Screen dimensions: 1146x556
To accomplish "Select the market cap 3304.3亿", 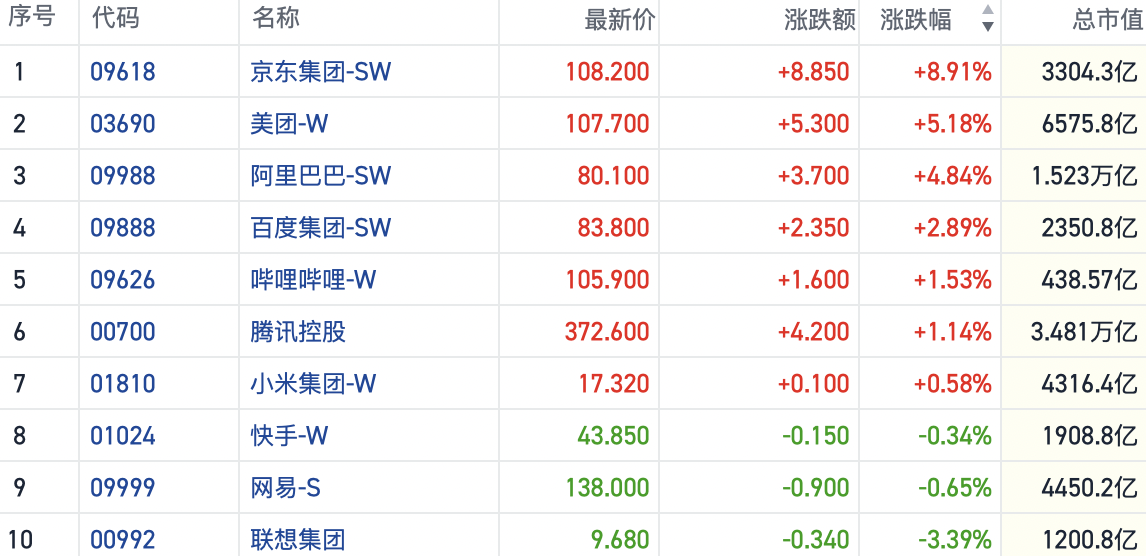I will click(x=1088, y=72).
